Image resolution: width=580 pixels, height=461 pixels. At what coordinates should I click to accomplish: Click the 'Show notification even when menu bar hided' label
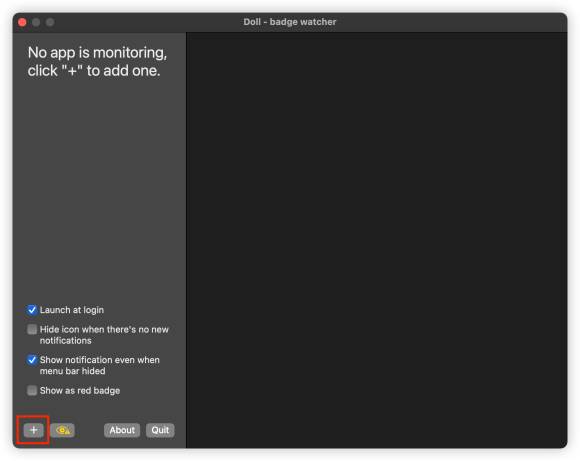(100, 365)
